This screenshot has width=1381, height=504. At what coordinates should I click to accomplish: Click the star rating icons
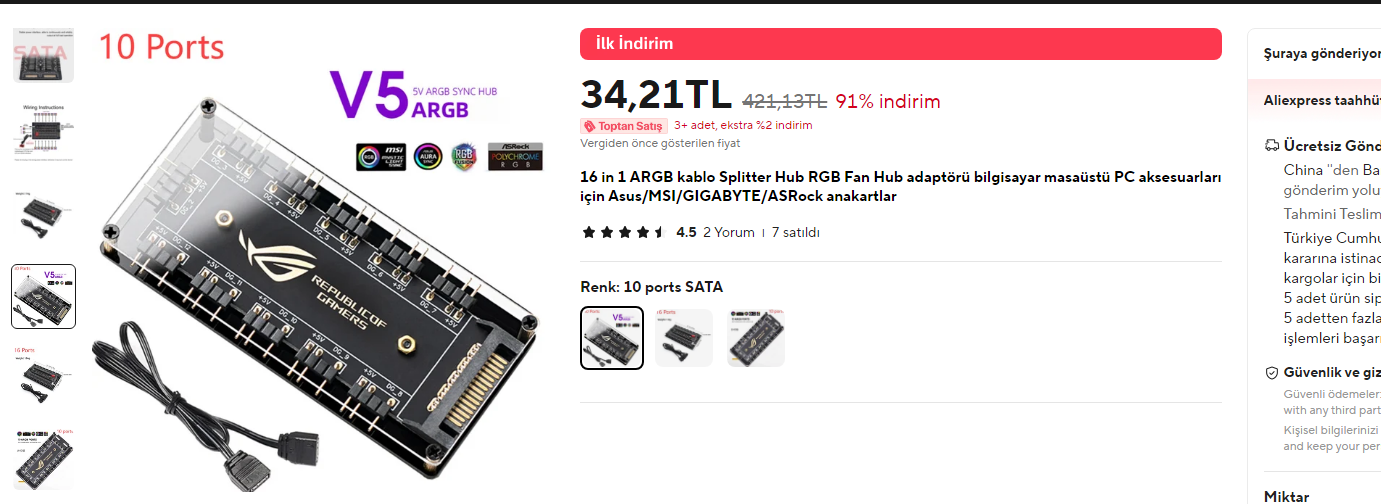[623, 232]
